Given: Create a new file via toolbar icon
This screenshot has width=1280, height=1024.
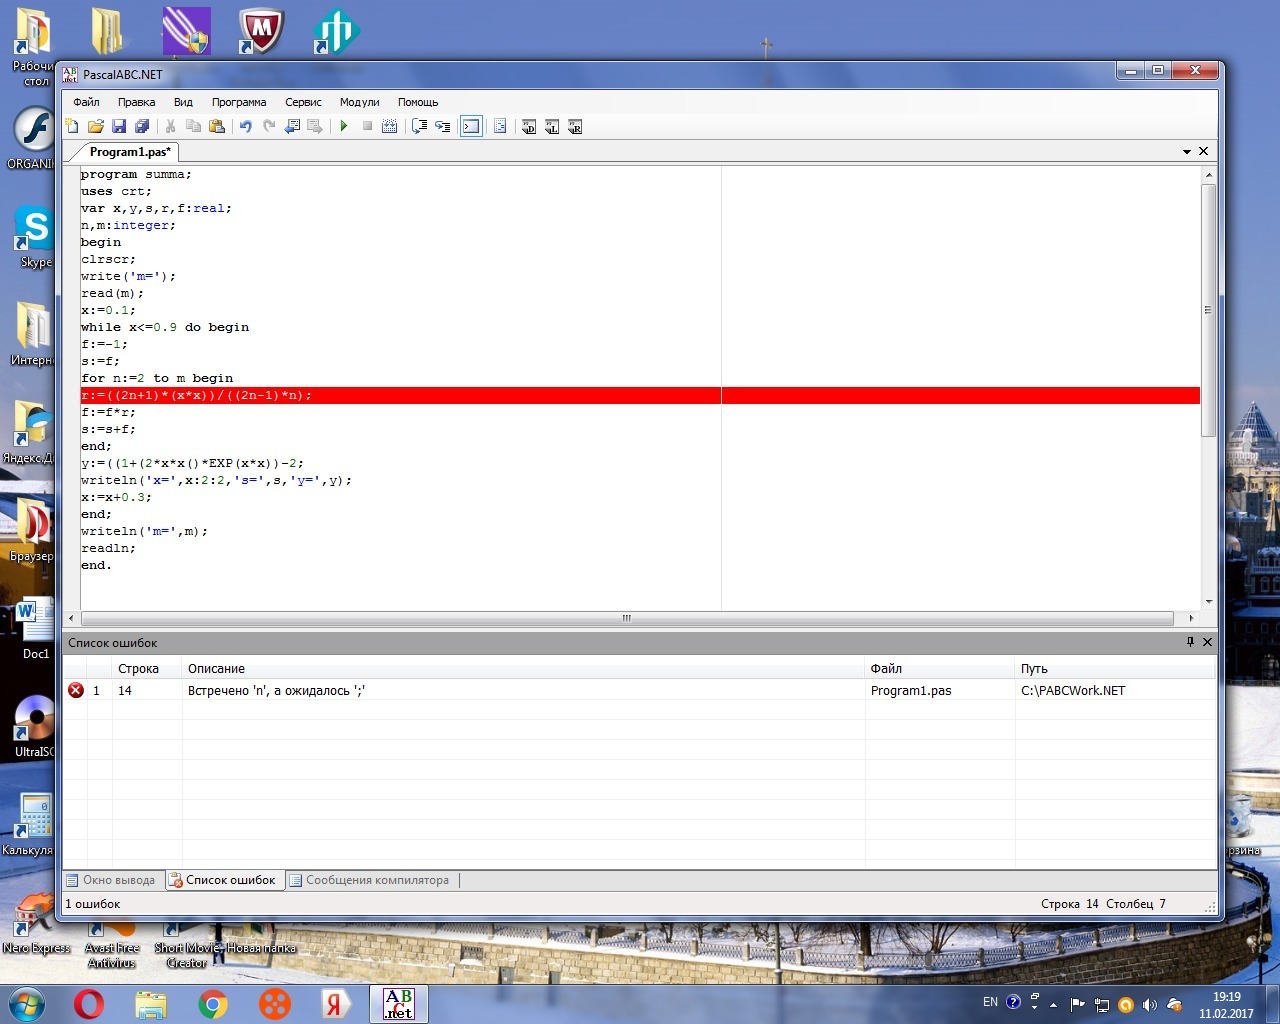Looking at the screenshot, I should click(x=72, y=126).
